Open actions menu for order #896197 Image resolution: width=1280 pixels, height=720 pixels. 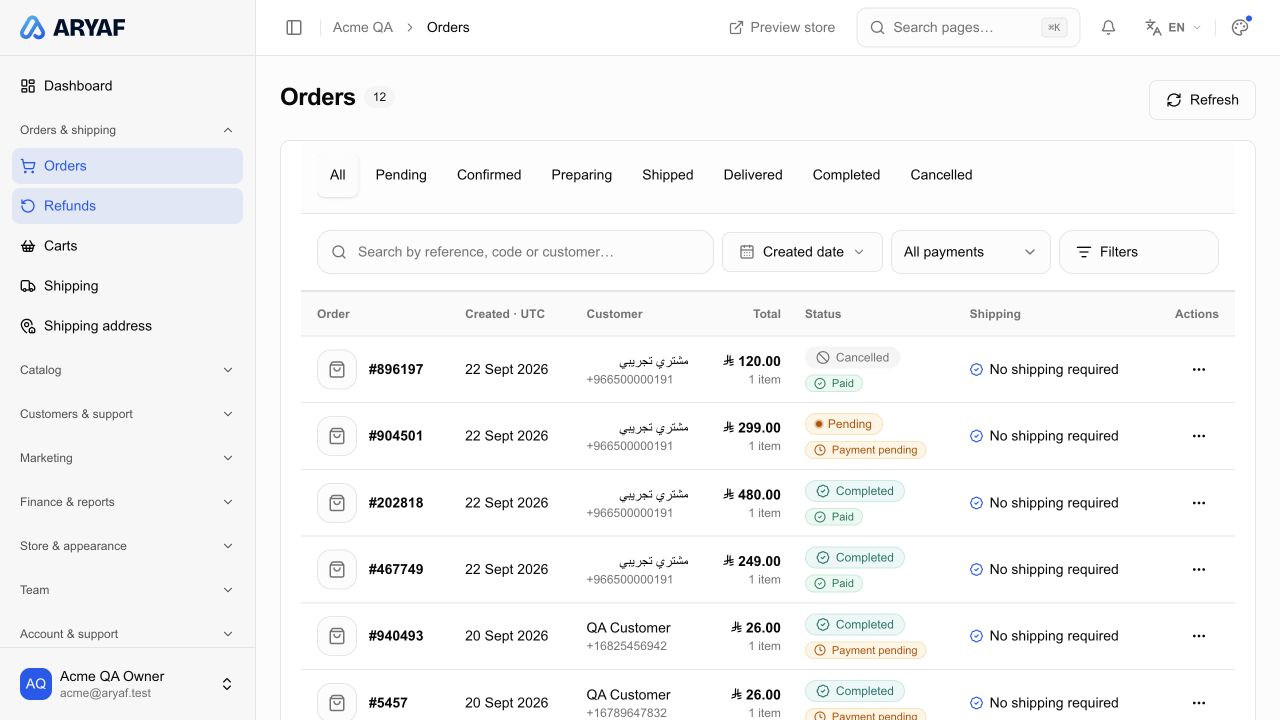click(x=1199, y=369)
